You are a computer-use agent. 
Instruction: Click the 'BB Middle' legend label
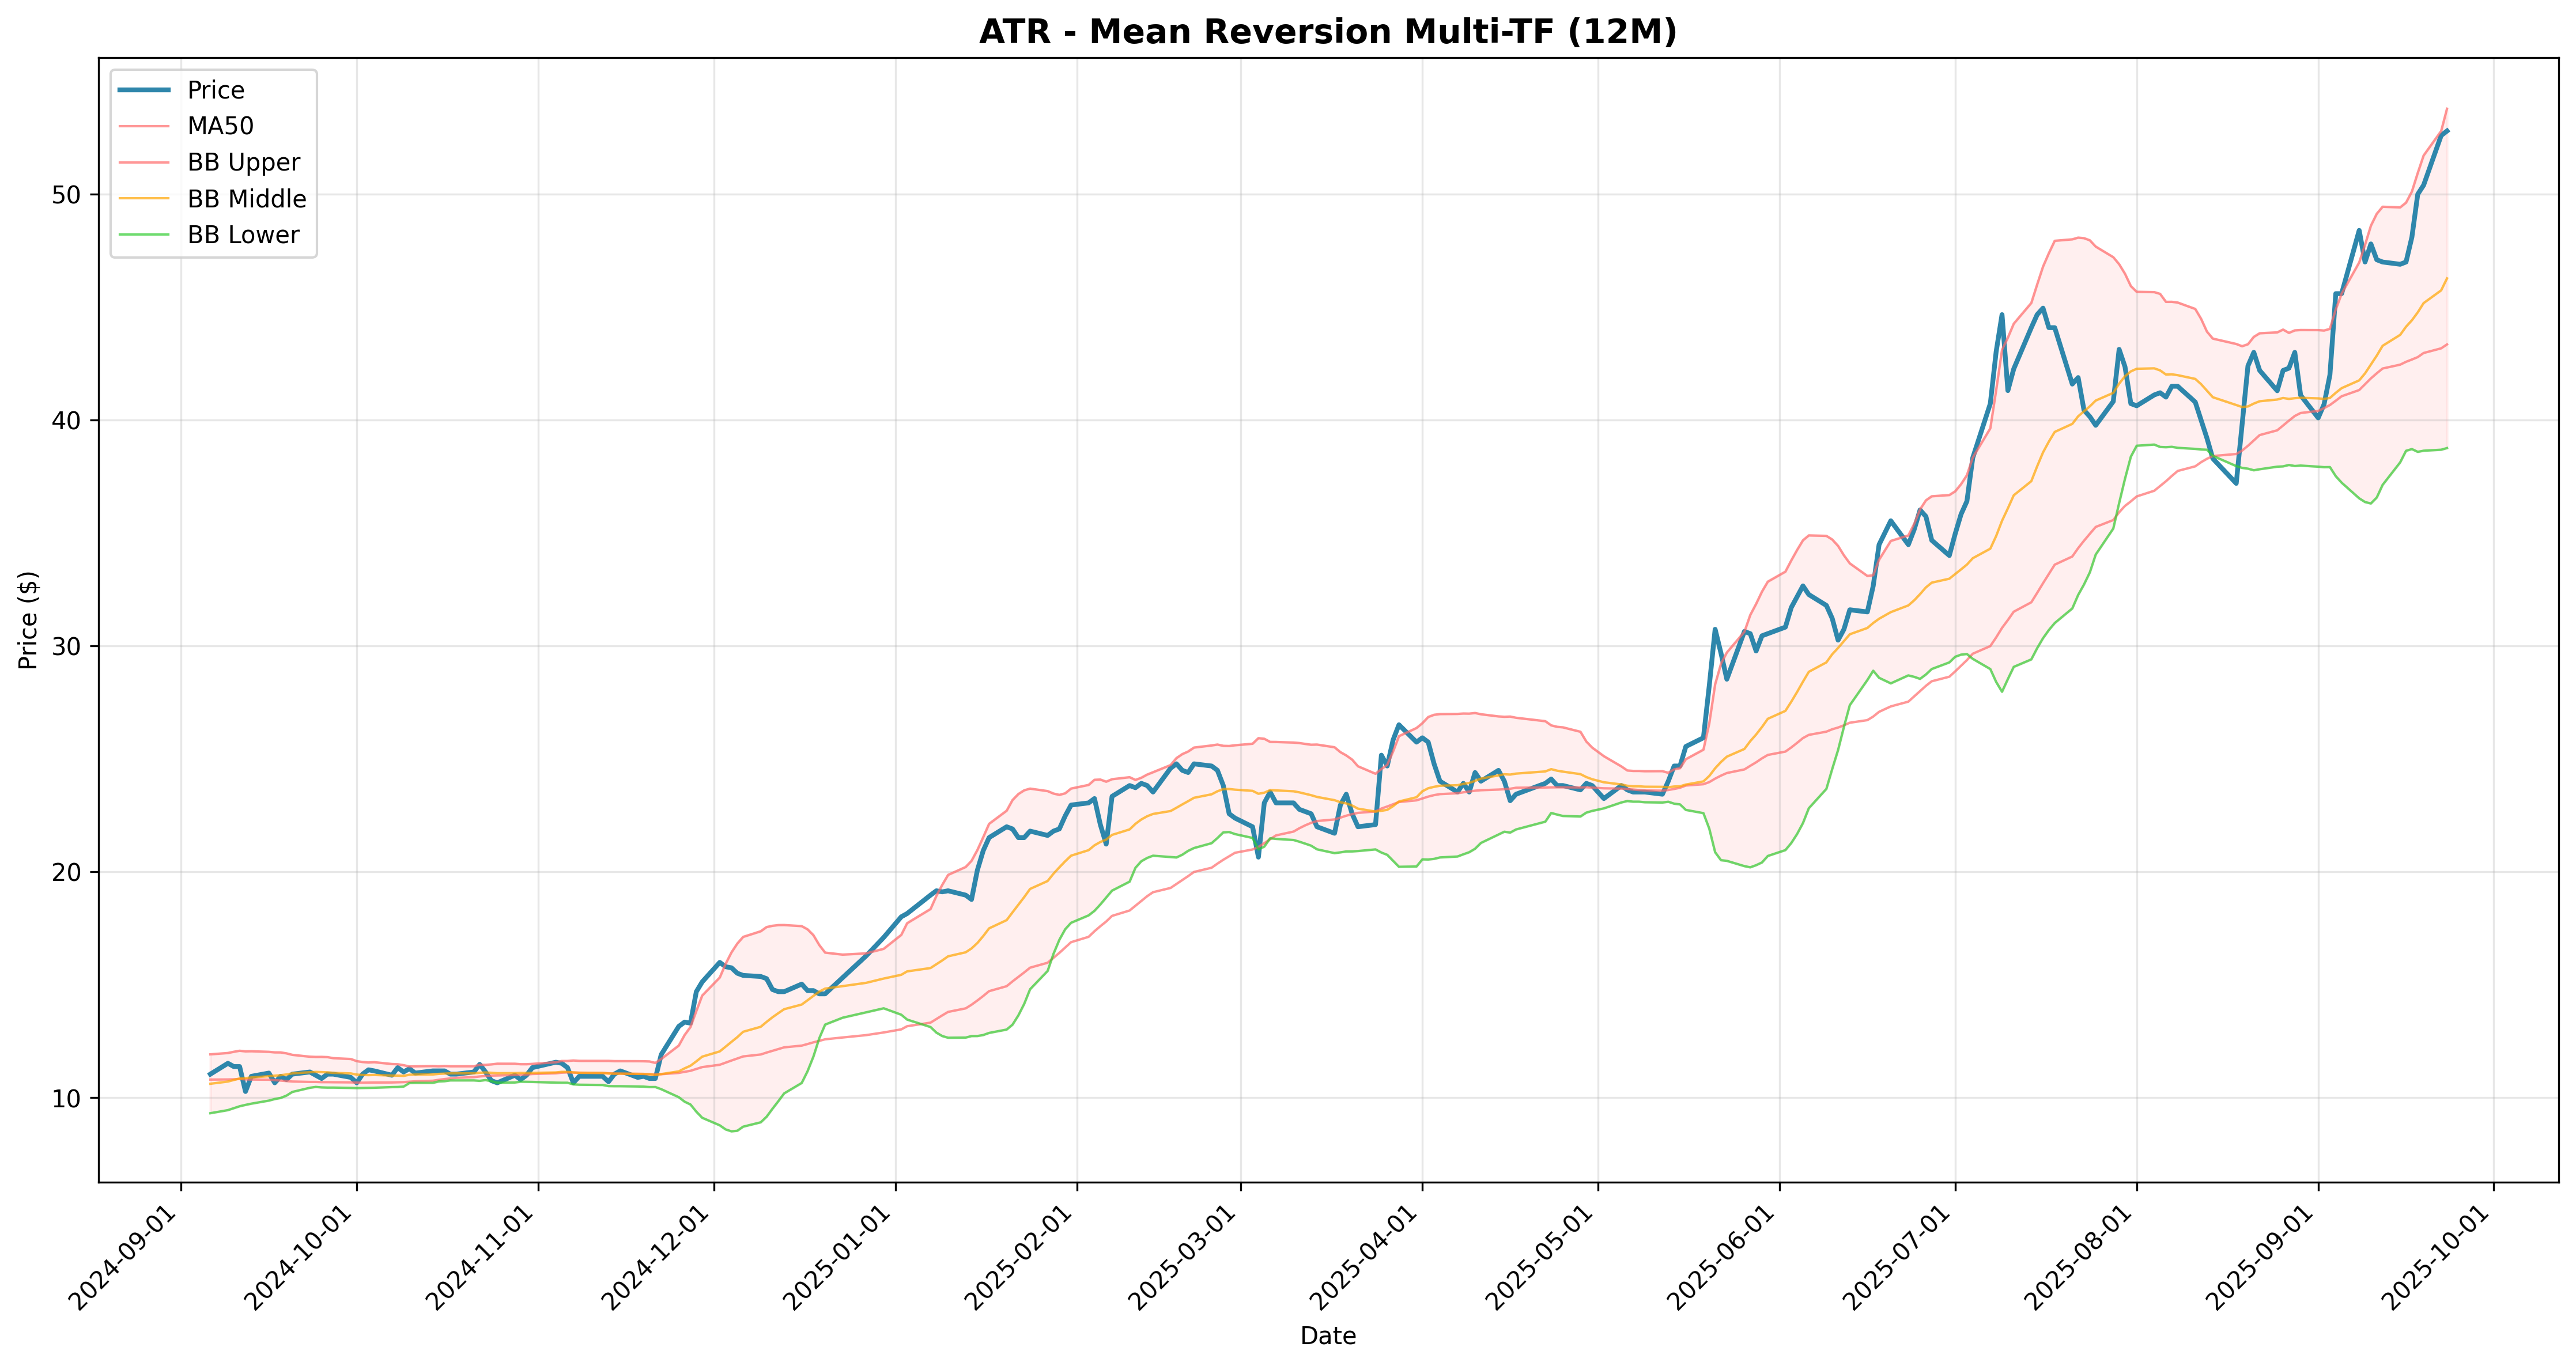pos(247,199)
